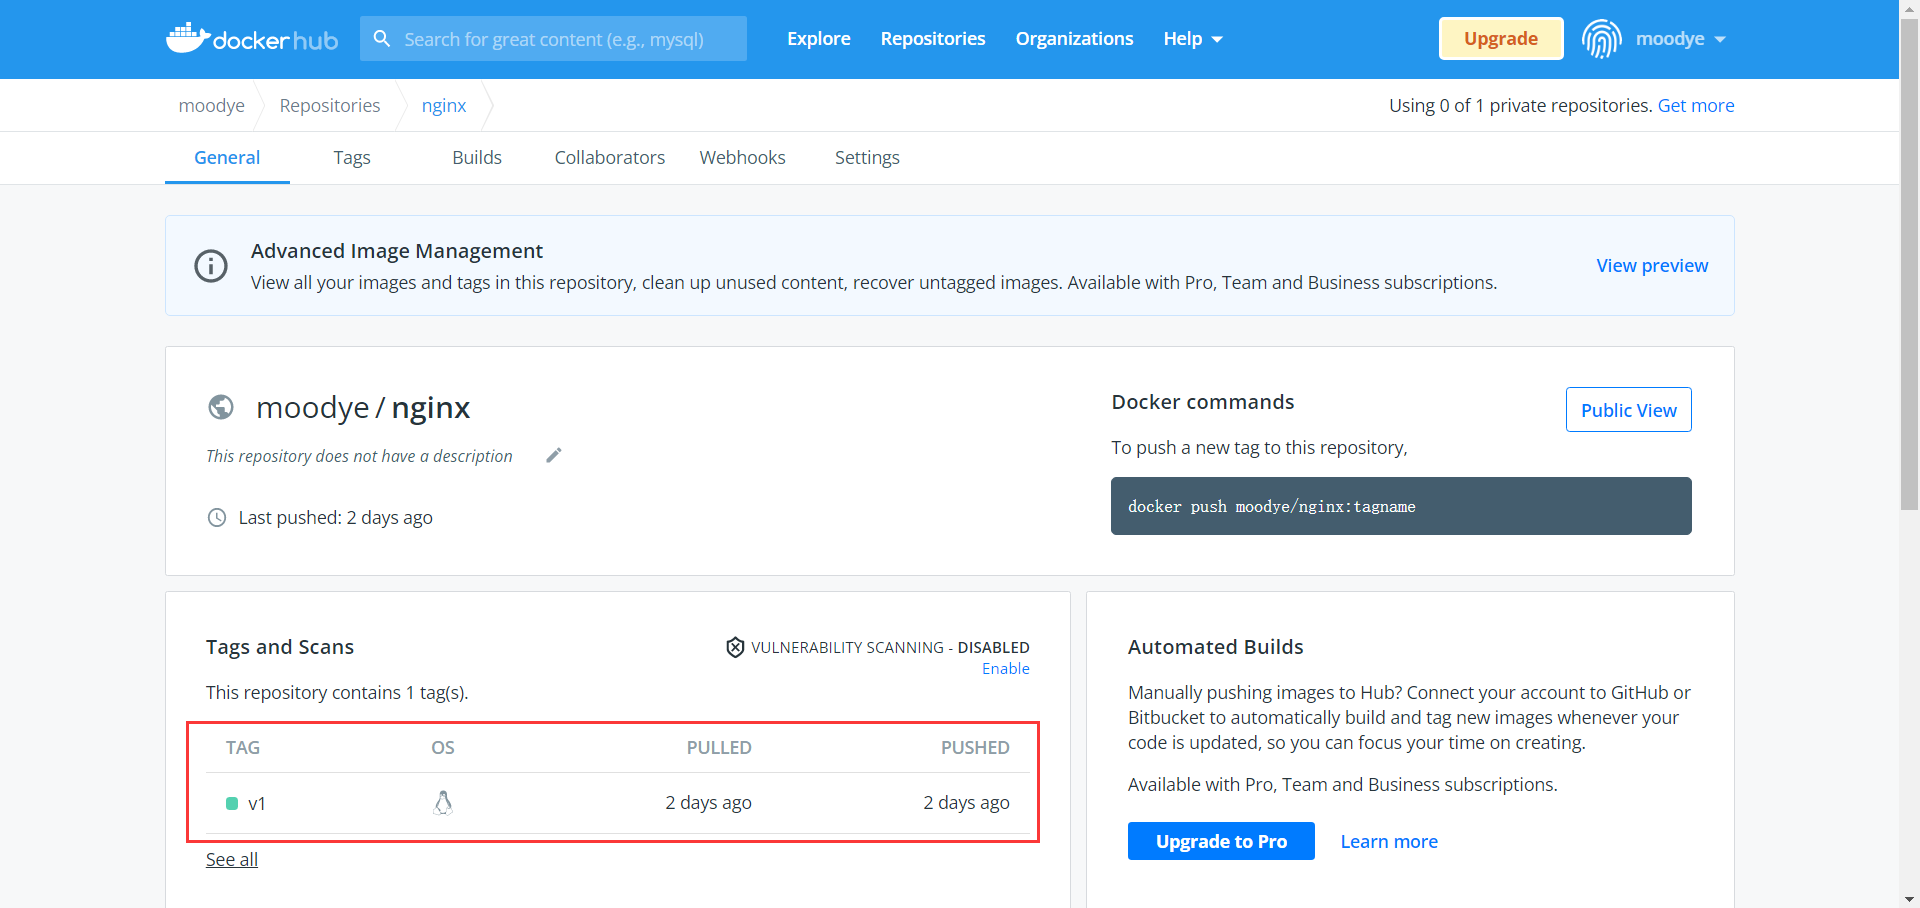The height and width of the screenshot is (908, 1920).
Task: Open the Help dropdown menu
Action: click(x=1192, y=38)
